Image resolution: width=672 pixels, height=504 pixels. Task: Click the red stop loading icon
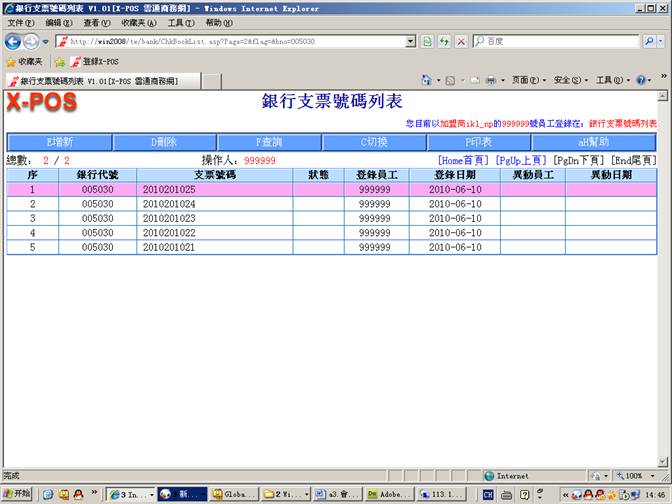[x=460, y=41]
